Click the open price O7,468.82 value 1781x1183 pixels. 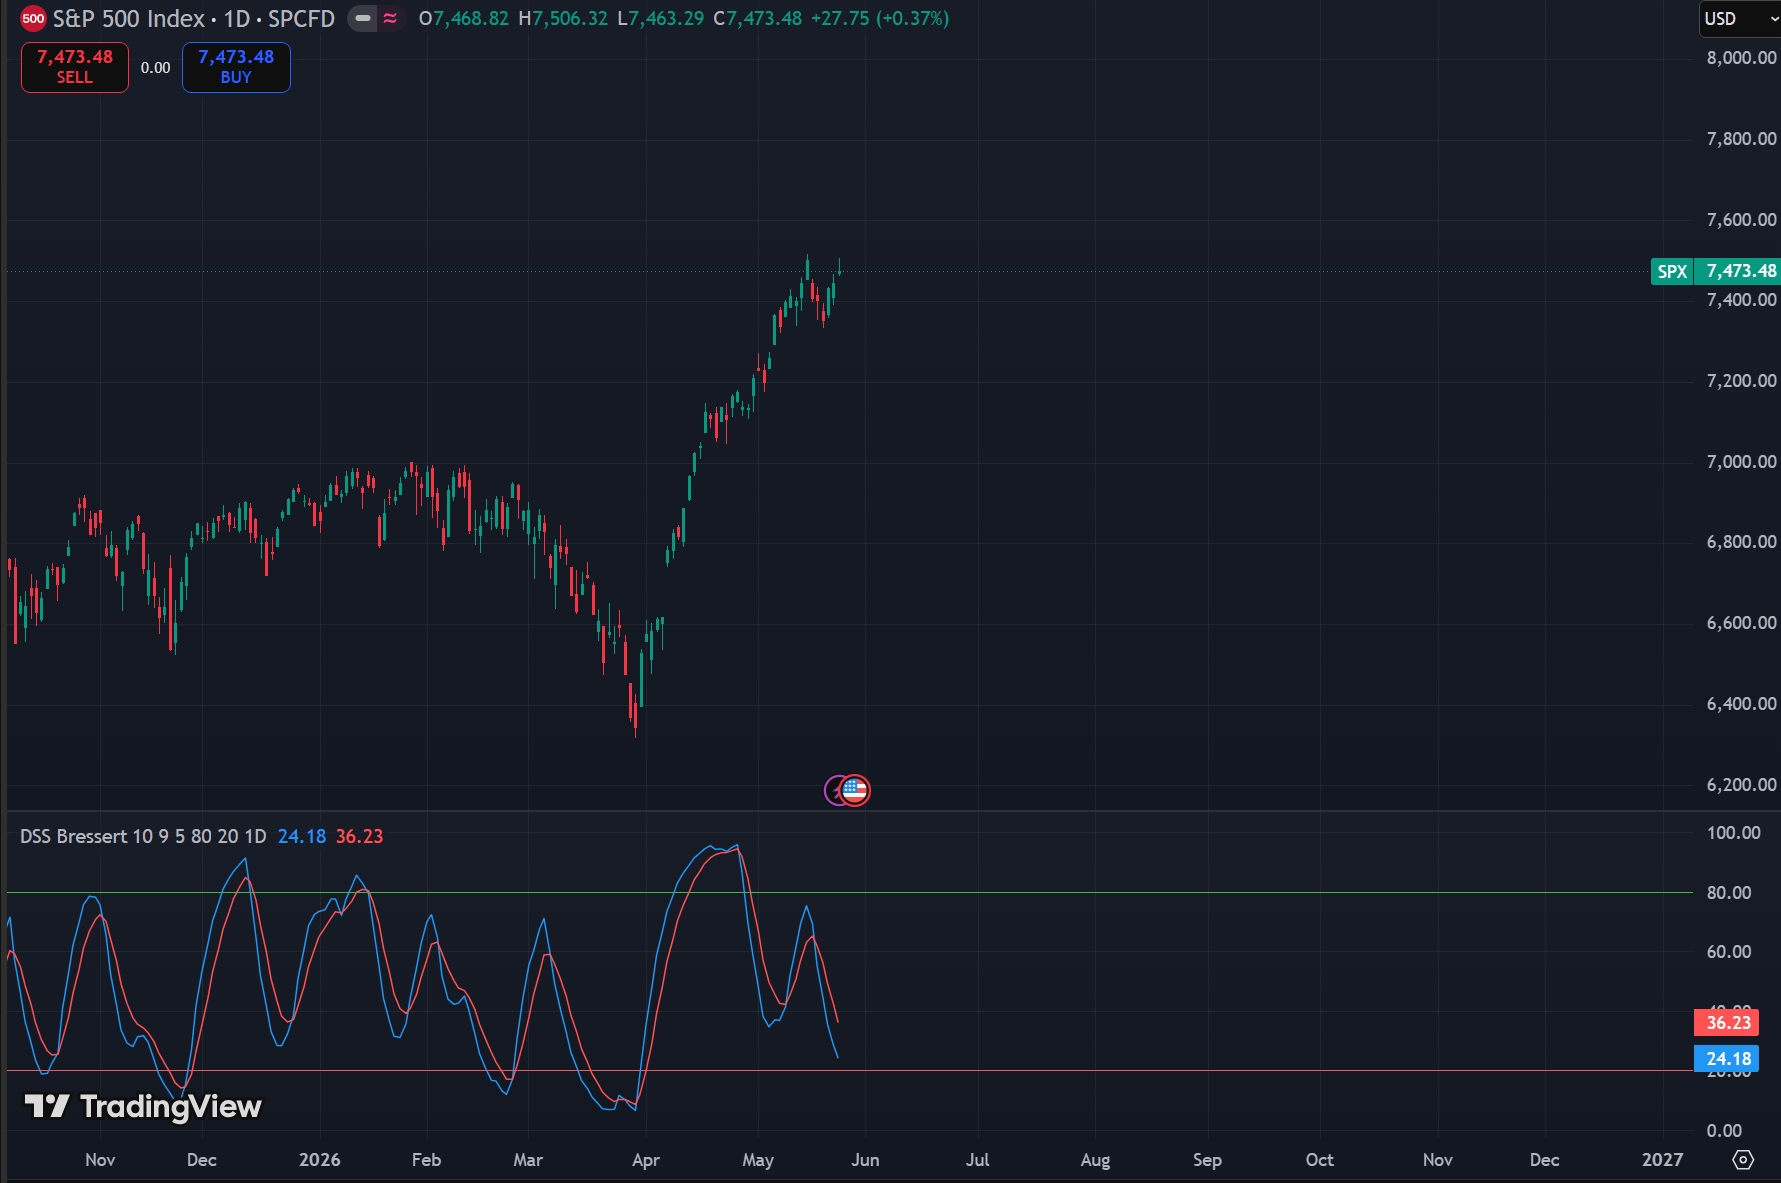tap(463, 18)
